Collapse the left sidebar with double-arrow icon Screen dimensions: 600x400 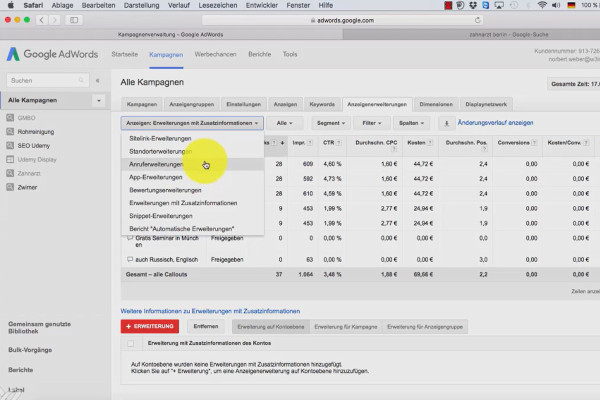[x=98, y=80]
